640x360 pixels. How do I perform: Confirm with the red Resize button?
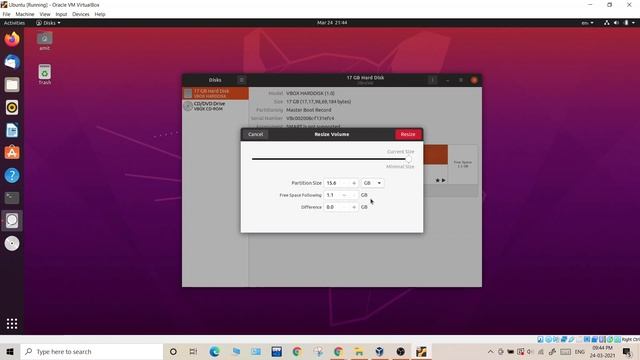(408, 134)
